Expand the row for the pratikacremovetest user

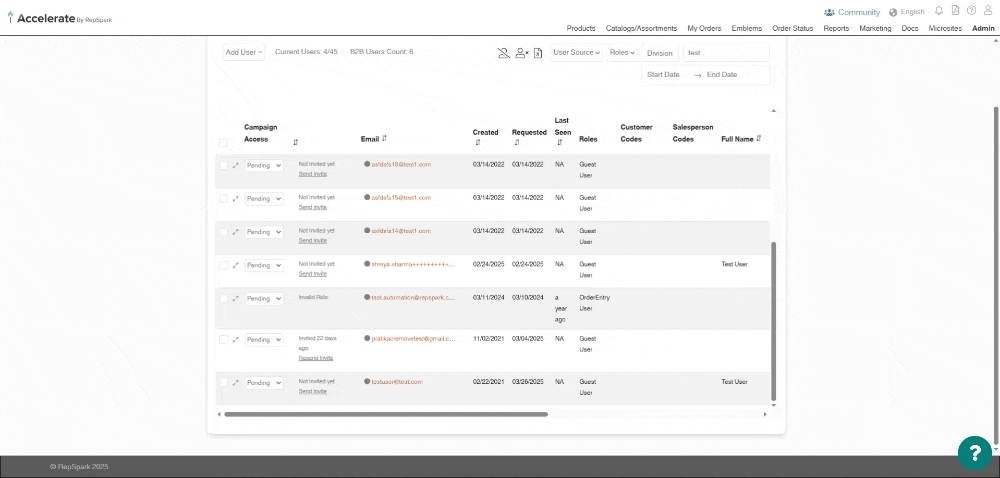(x=235, y=340)
